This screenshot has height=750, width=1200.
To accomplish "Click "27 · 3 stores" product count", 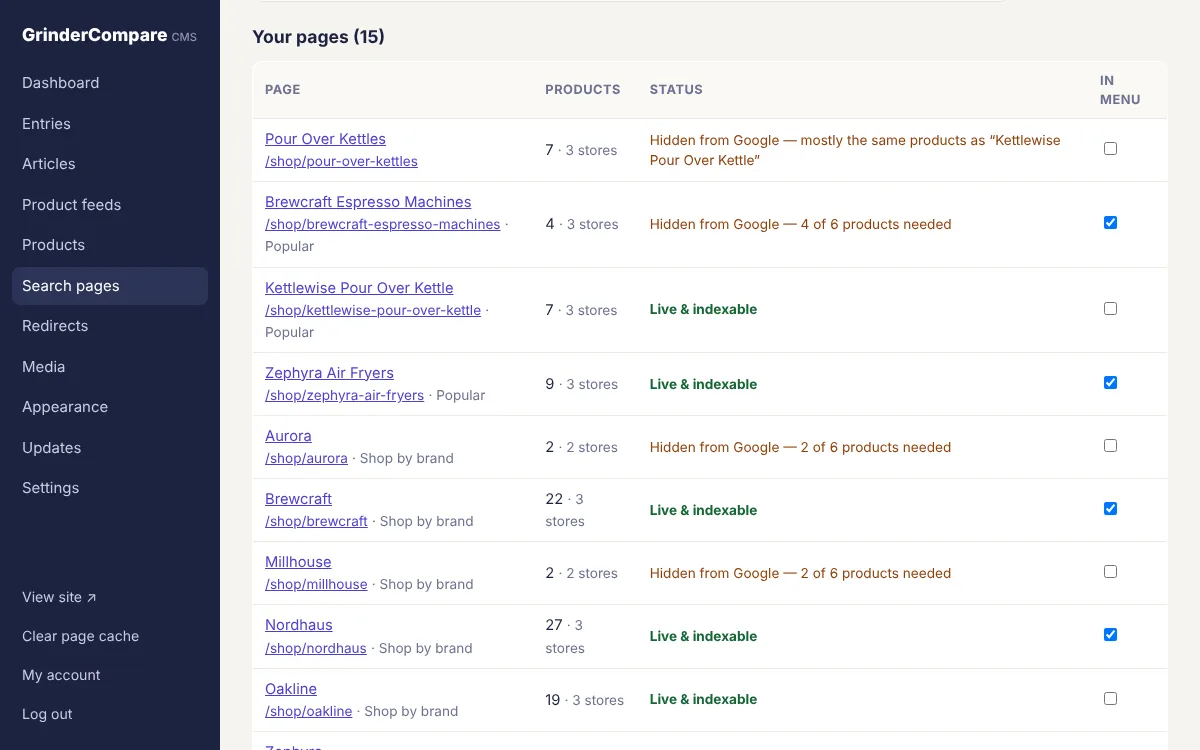I will tap(565, 636).
